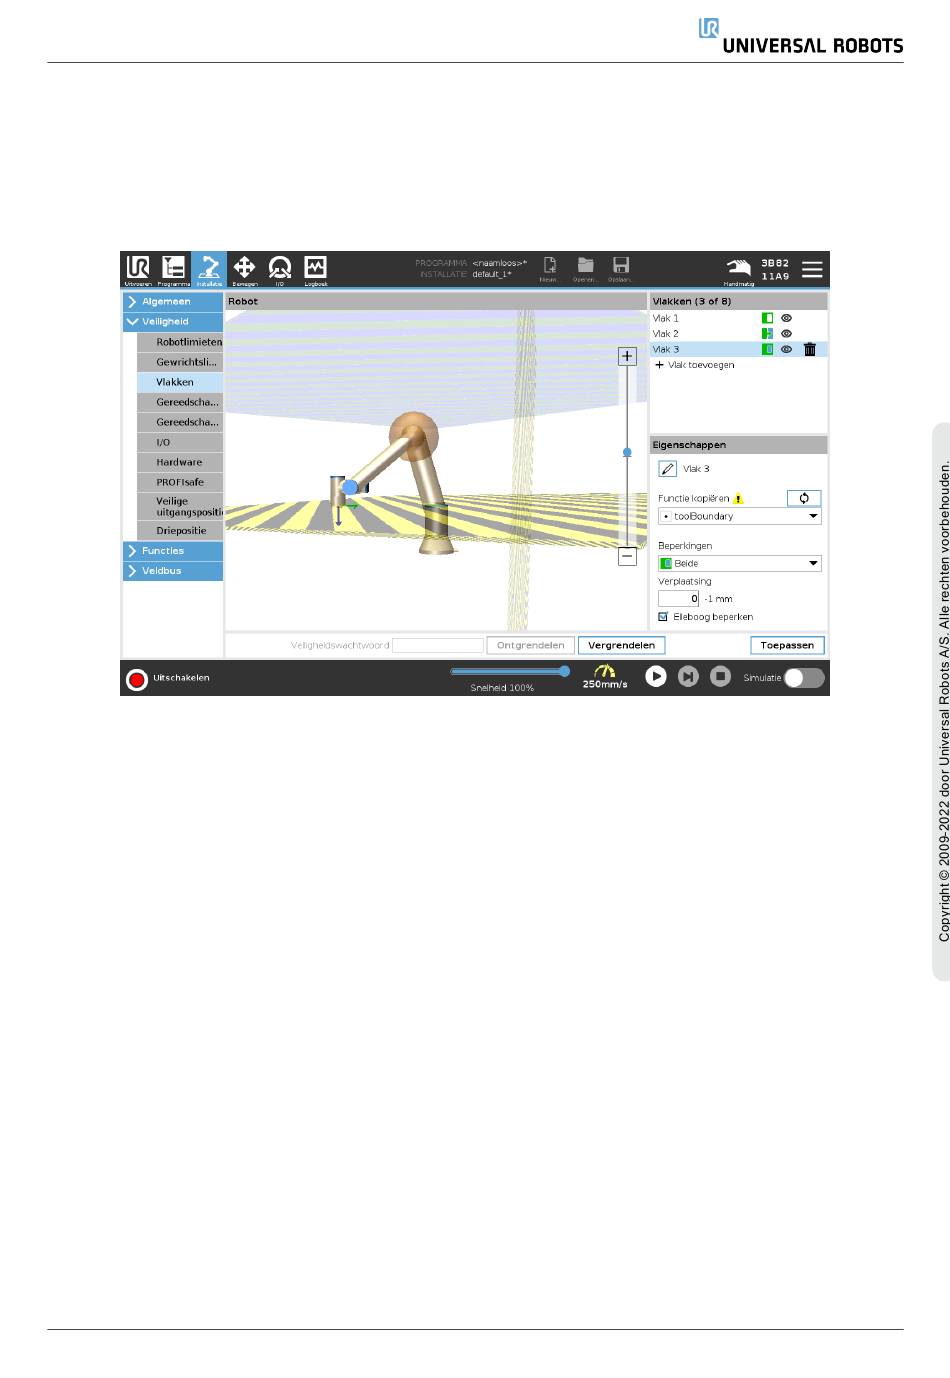Click the Toepassen button
Image resolution: width=950 pixels, height=1378 pixels.
pyautogui.click(x=787, y=645)
